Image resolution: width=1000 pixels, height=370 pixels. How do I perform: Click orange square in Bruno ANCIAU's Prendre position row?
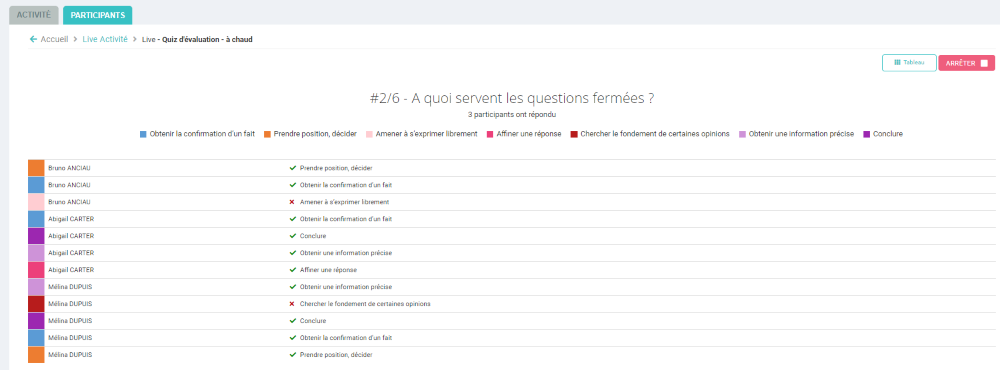click(x=36, y=168)
